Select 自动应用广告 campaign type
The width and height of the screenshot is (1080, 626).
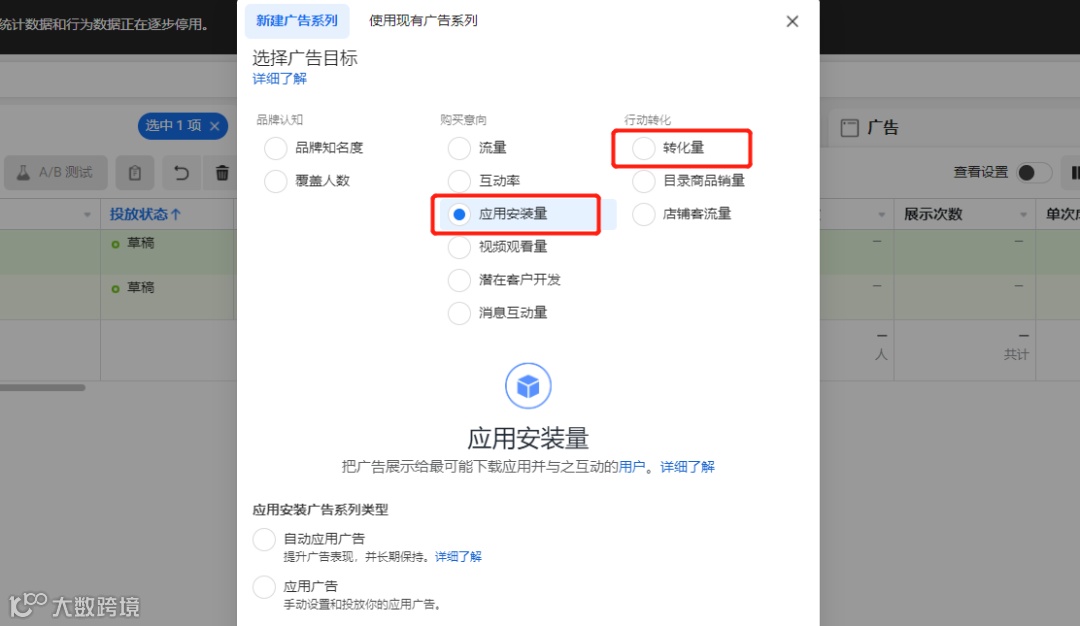tap(264, 539)
